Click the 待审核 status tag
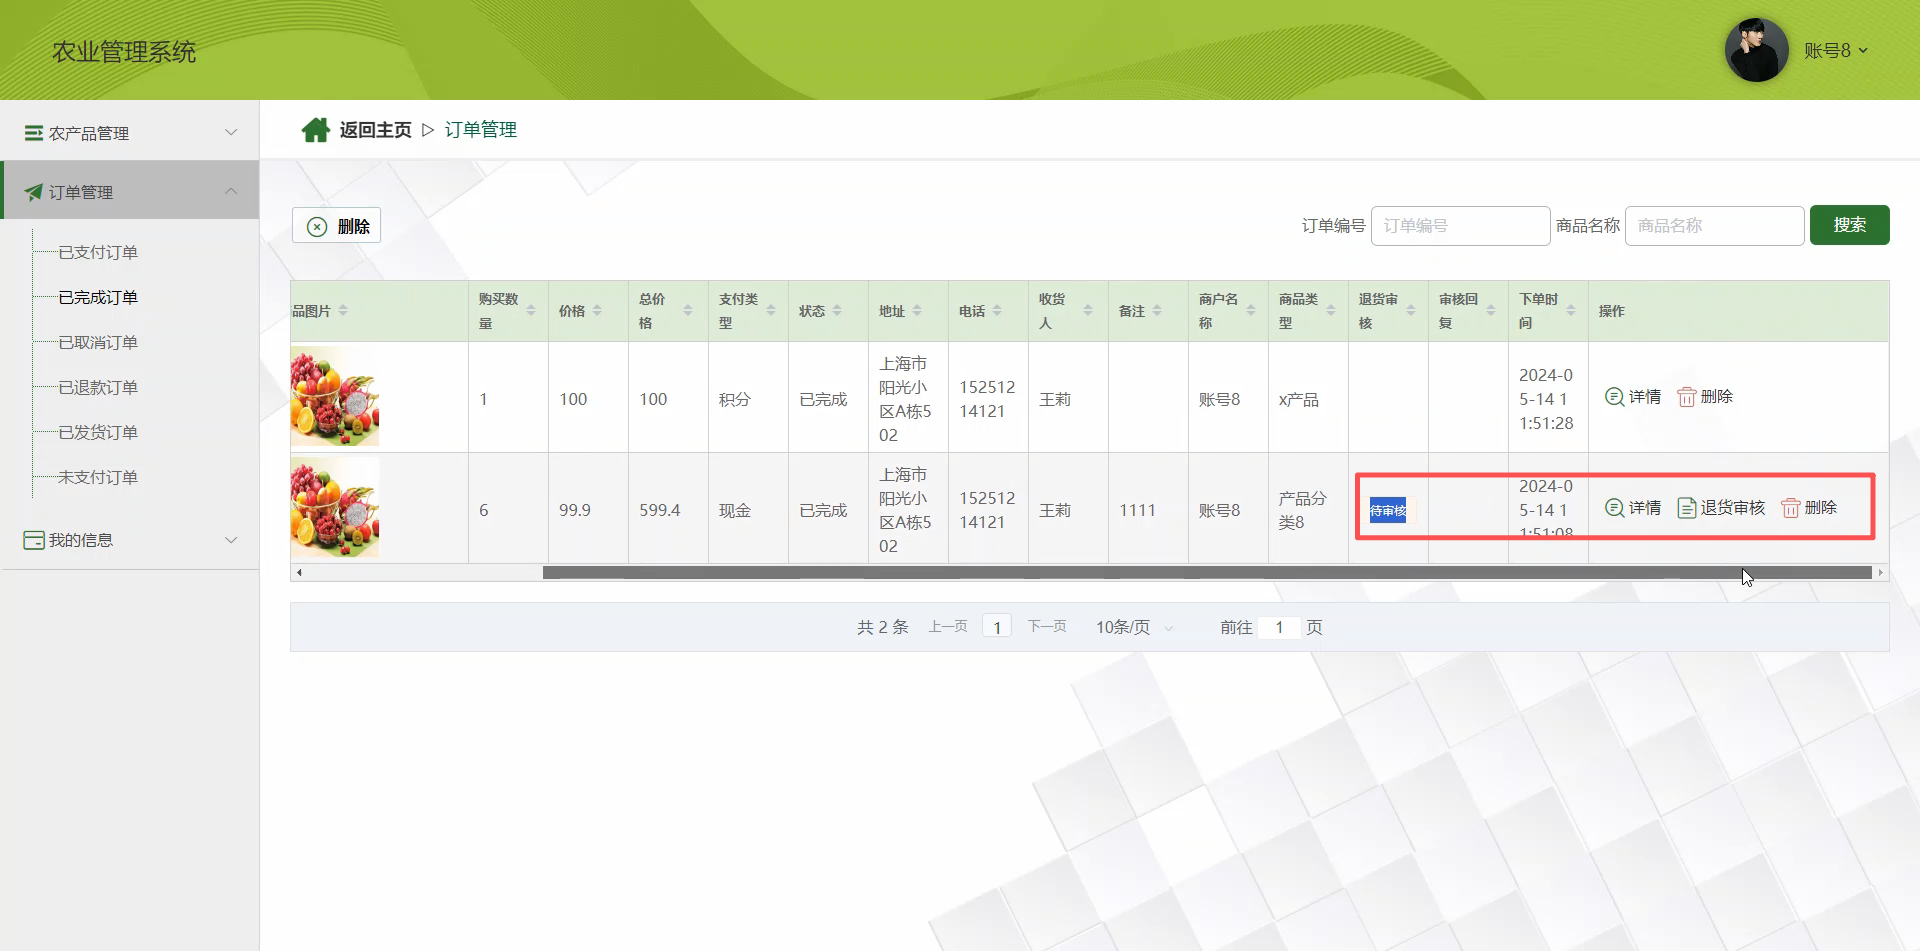The height and width of the screenshot is (951, 1920). 1388,510
